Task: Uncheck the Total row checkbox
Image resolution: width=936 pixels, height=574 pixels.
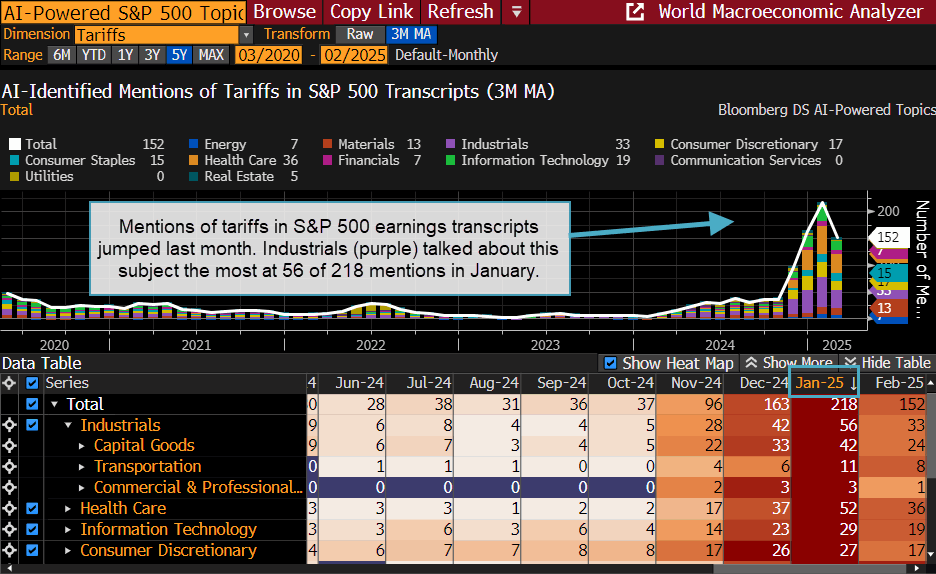Action: pyautogui.click(x=32, y=404)
